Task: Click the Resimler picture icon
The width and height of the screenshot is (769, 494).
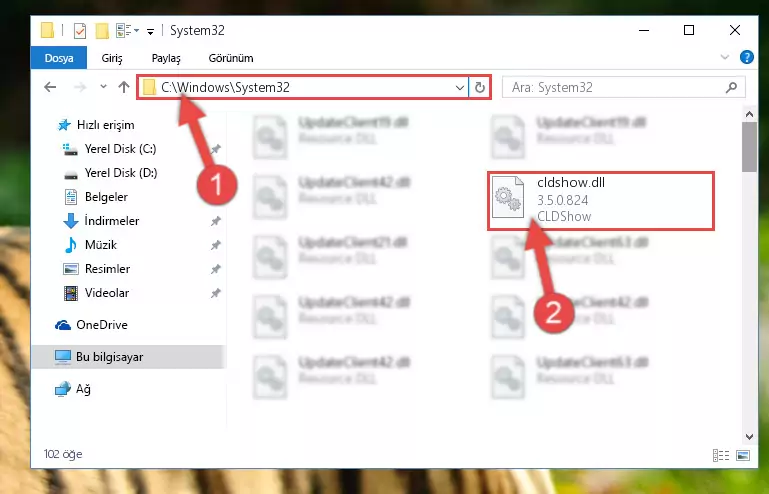Action: pyautogui.click(x=71, y=269)
